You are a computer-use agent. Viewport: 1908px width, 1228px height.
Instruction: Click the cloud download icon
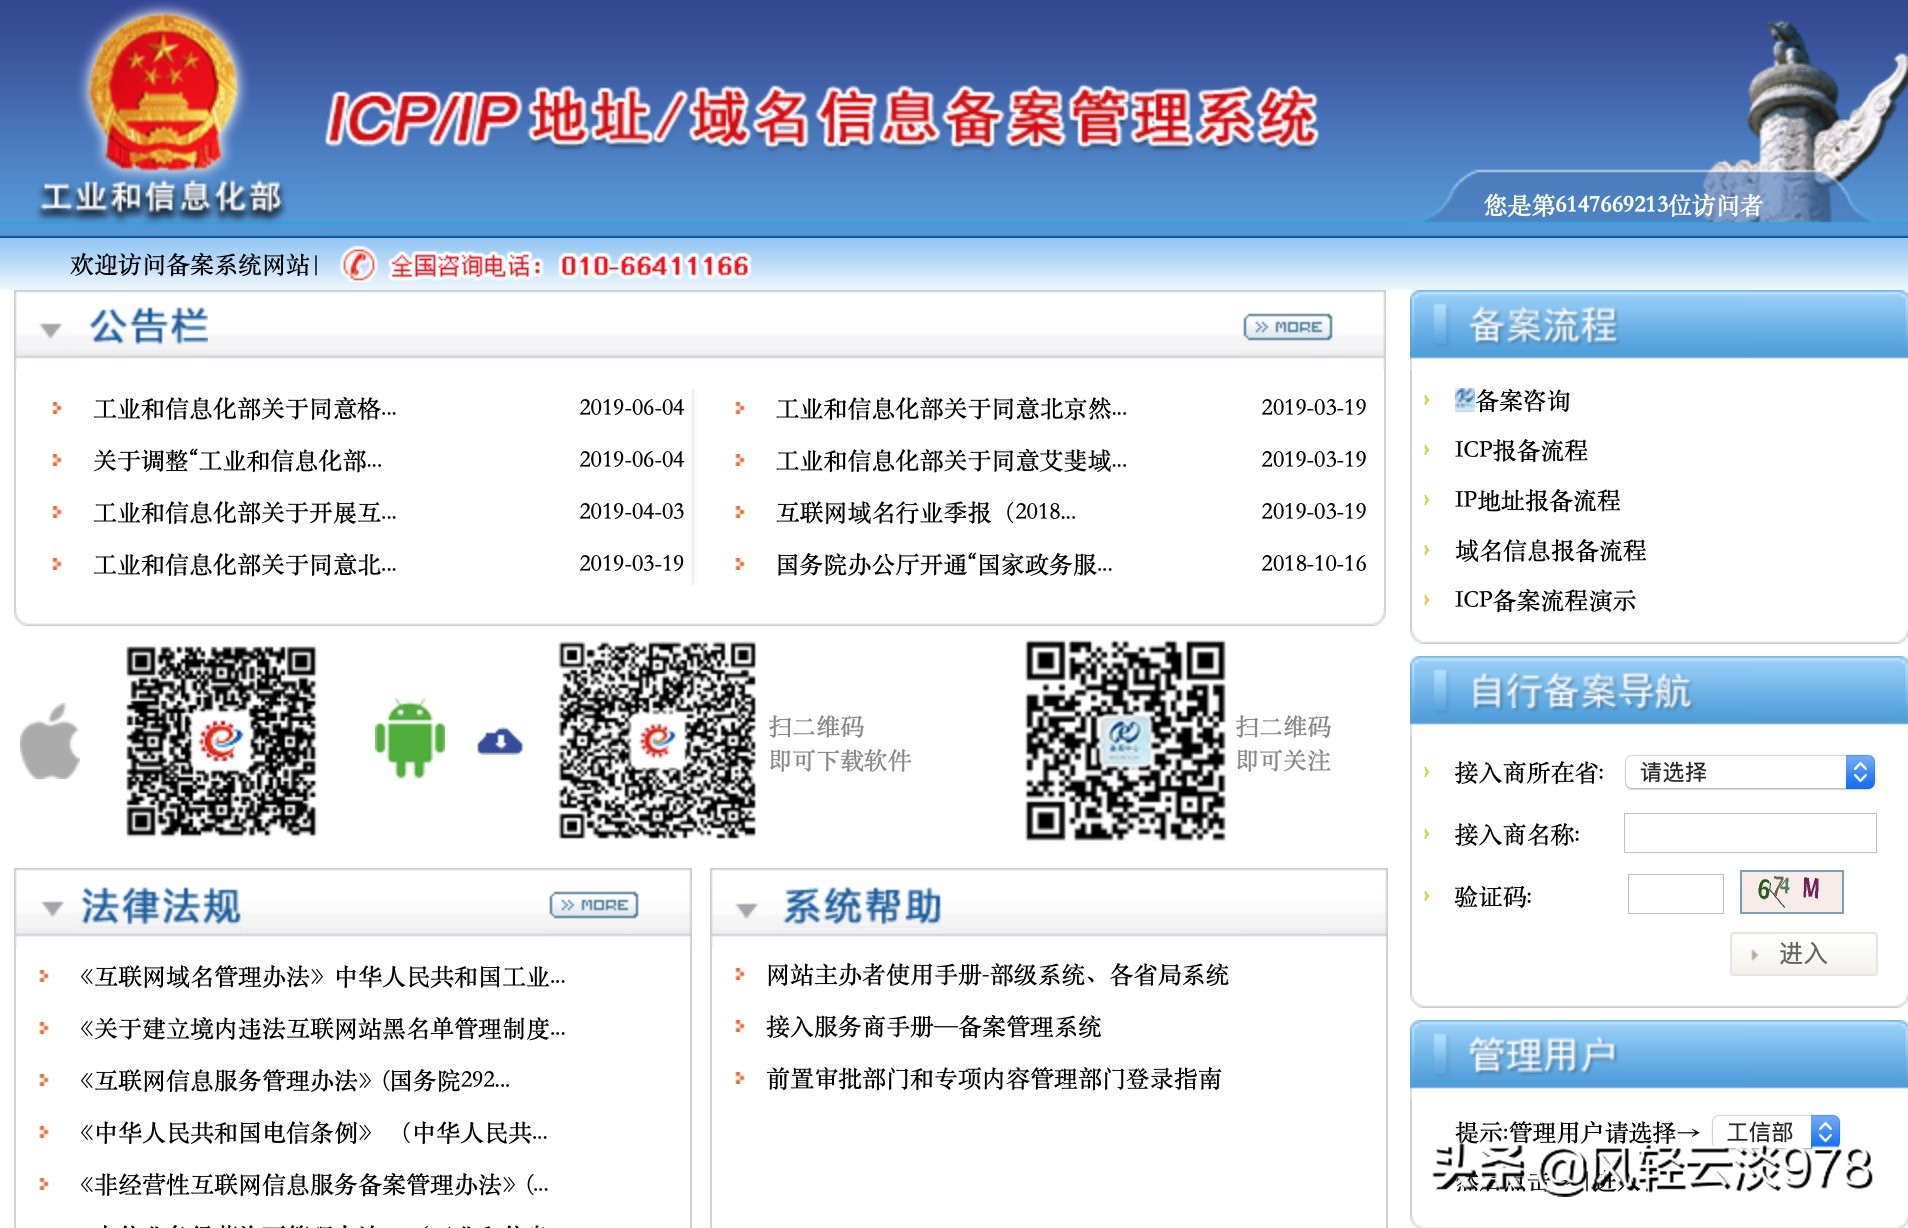pyautogui.click(x=500, y=740)
